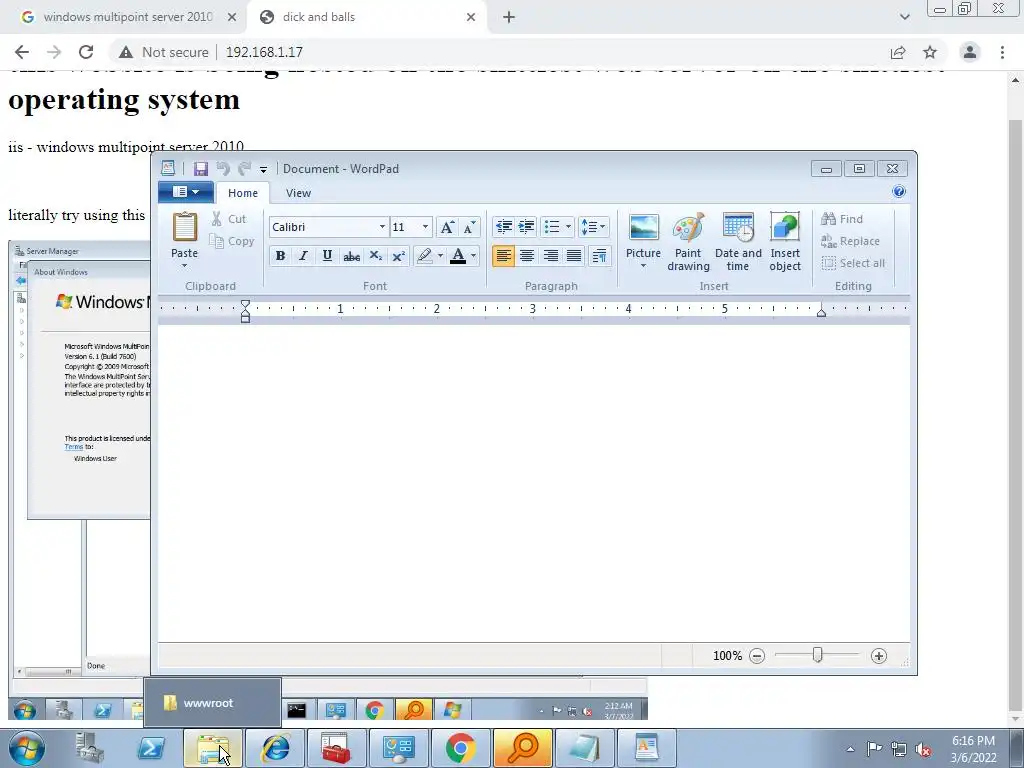Open the Windows Start menu orb
This screenshot has width=1024, height=768.
coord(27,748)
